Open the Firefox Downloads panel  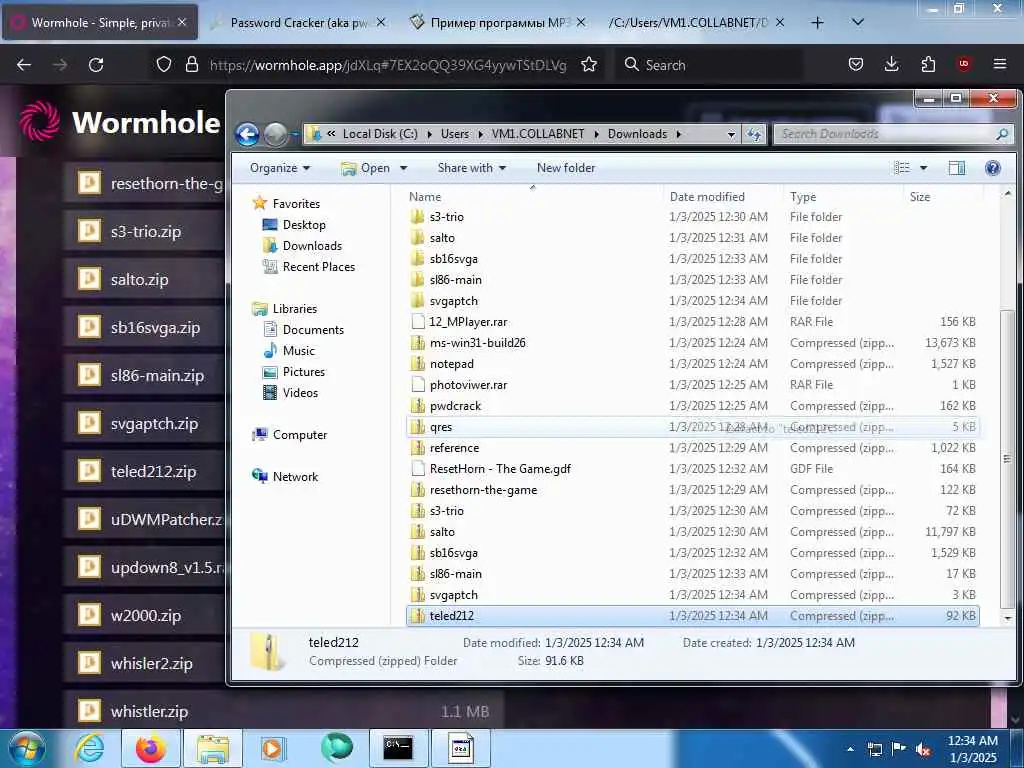[x=891, y=64]
